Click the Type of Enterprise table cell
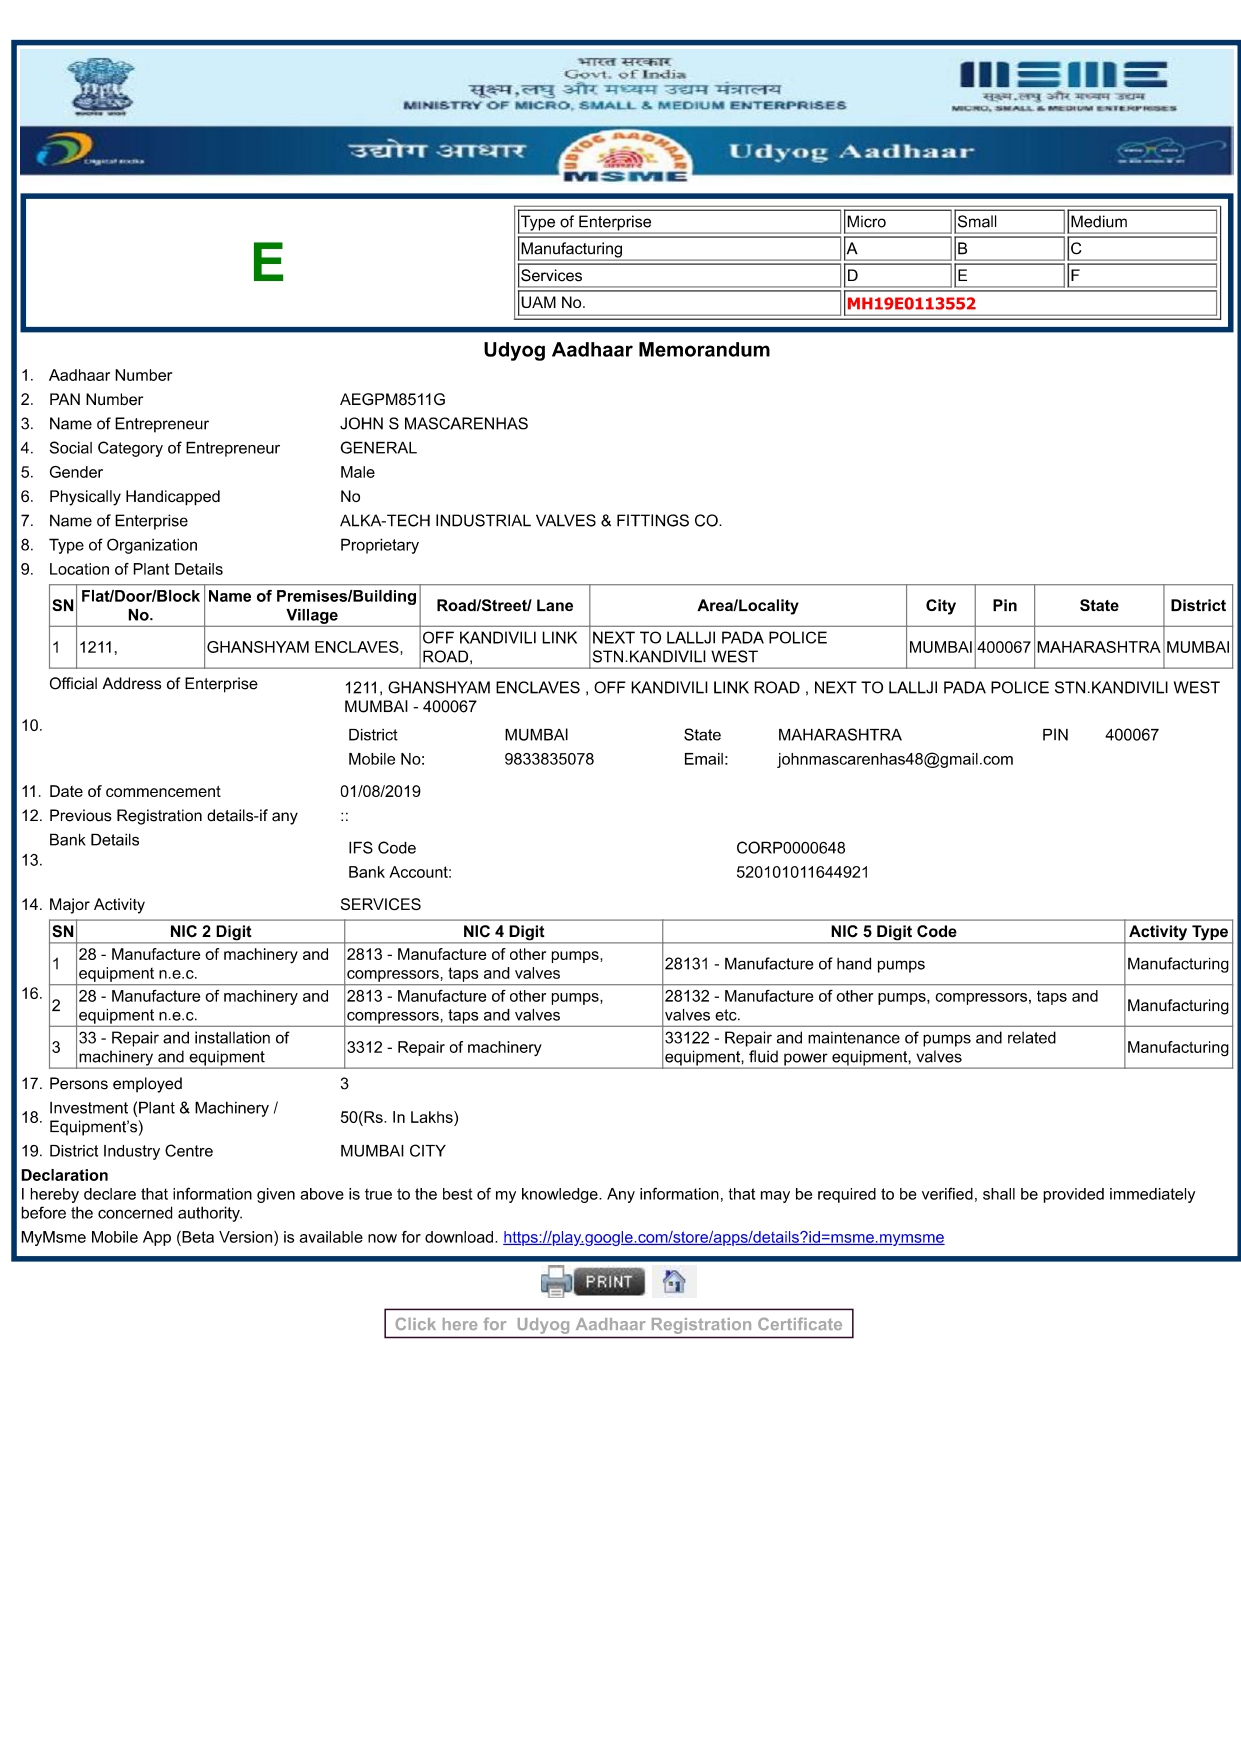The height and width of the screenshot is (1755, 1241). (679, 222)
